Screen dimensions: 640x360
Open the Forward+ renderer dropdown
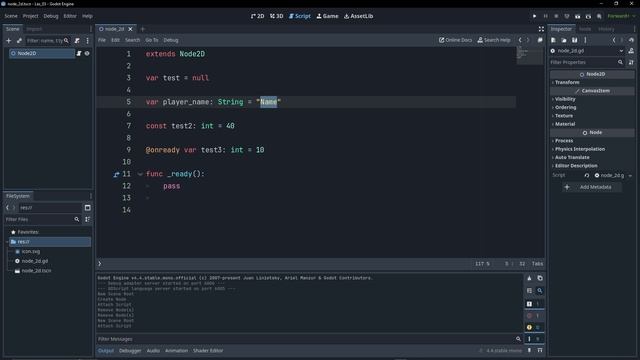click(x=621, y=16)
